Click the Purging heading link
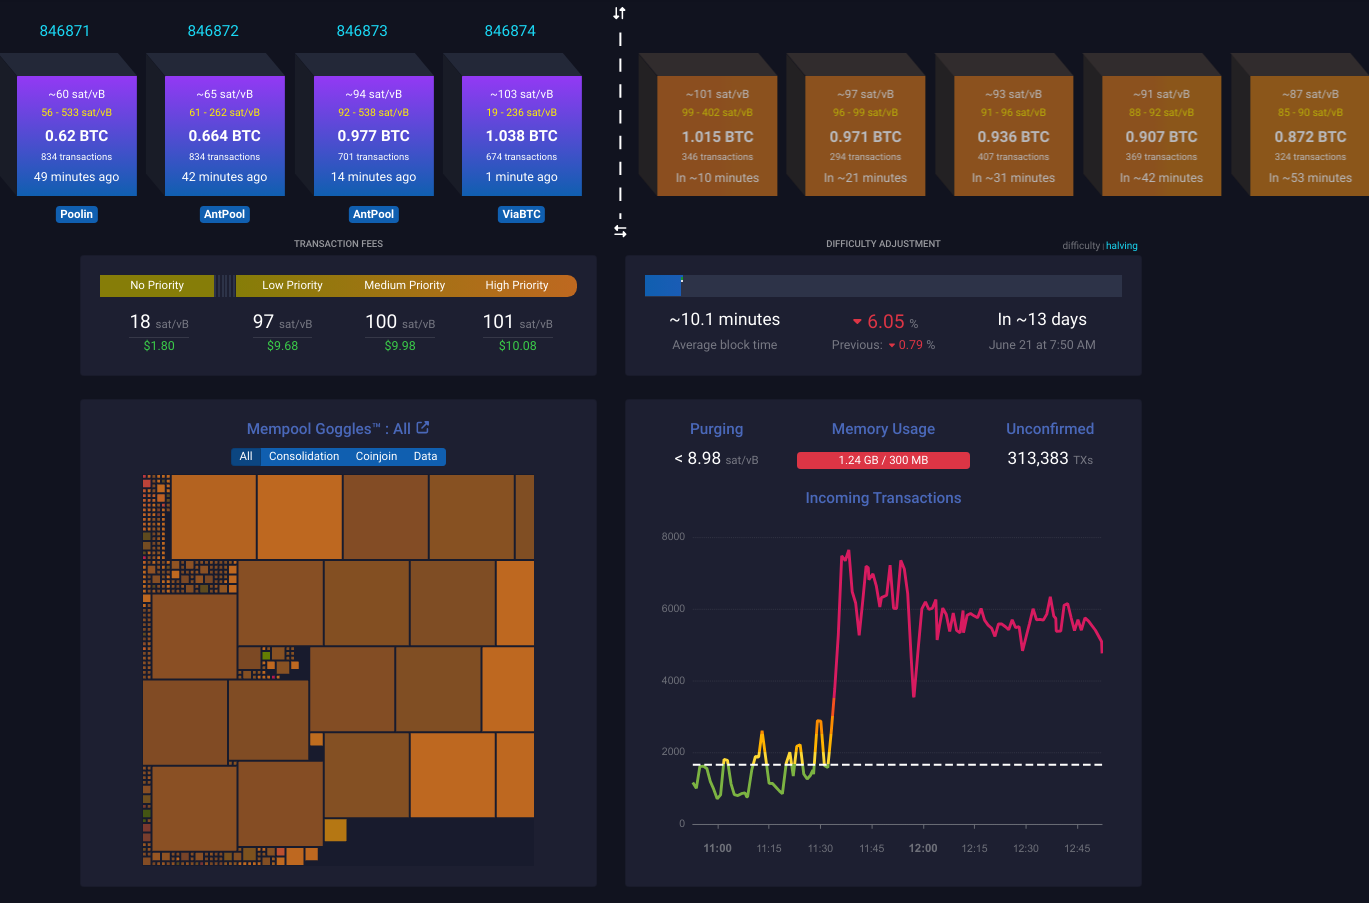 [x=716, y=429]
